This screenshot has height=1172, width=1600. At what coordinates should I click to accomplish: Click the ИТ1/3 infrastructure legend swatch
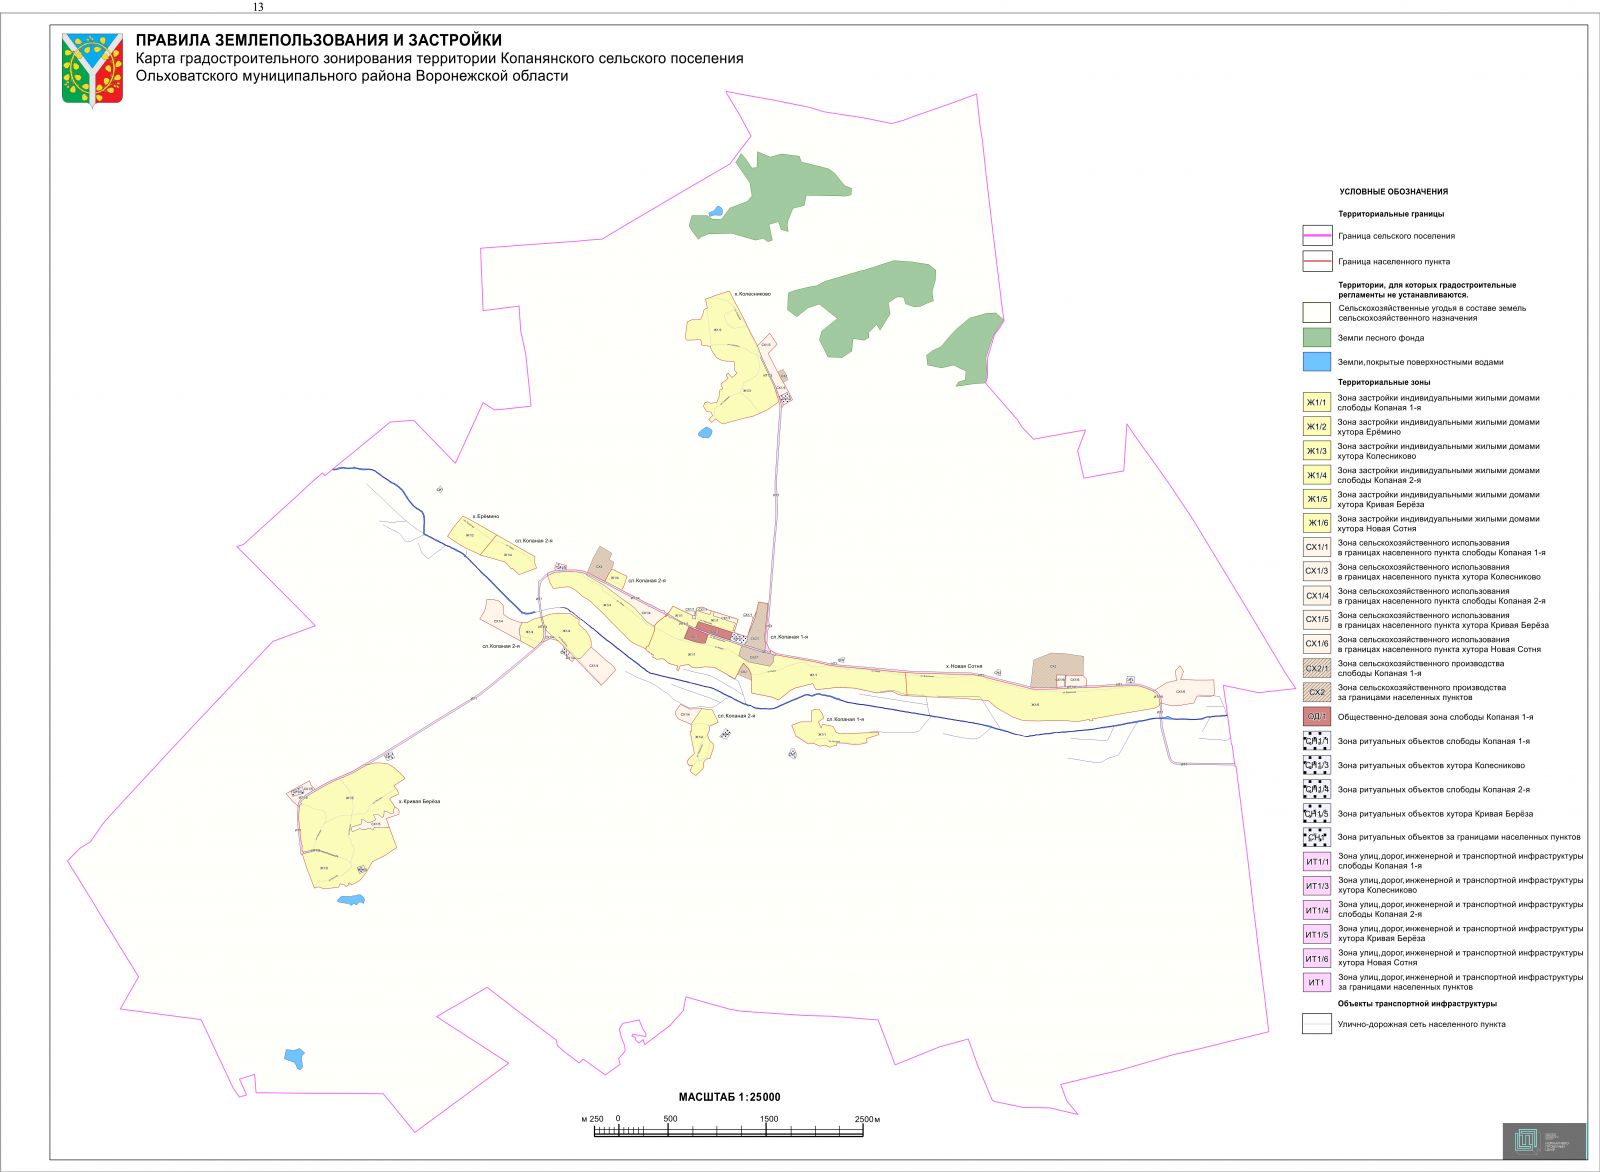tap(1317, 886)
